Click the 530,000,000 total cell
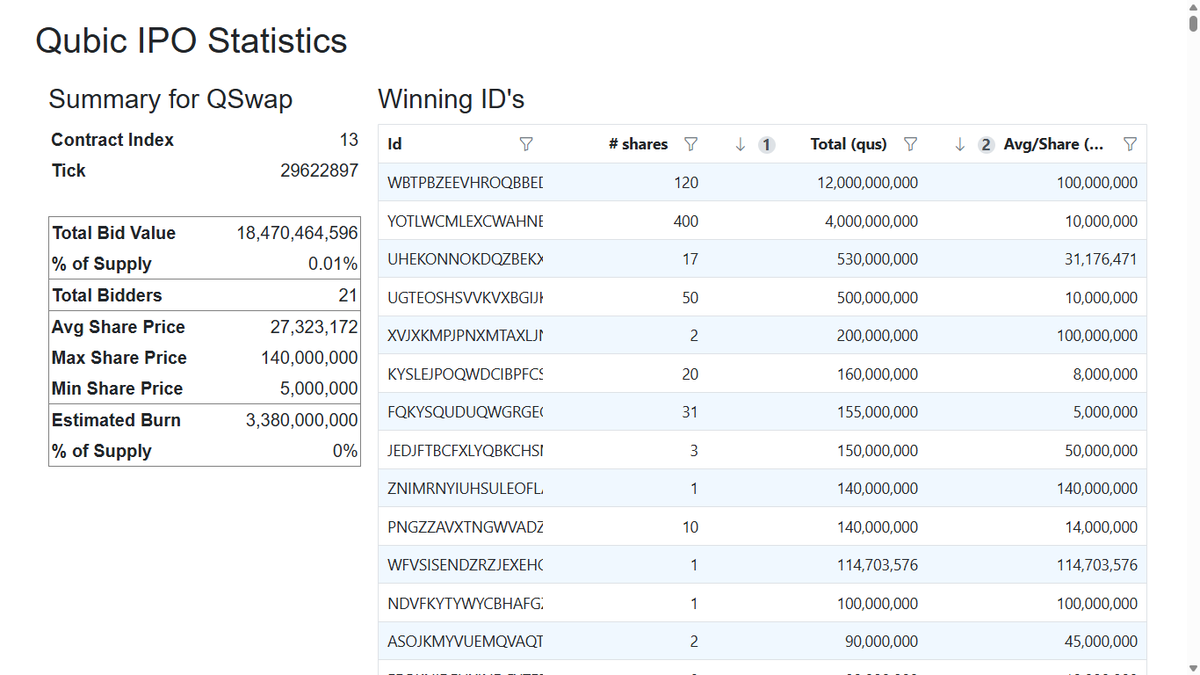Image resolution: width=1200 pixels, height=675 pixels. point(818,259)
